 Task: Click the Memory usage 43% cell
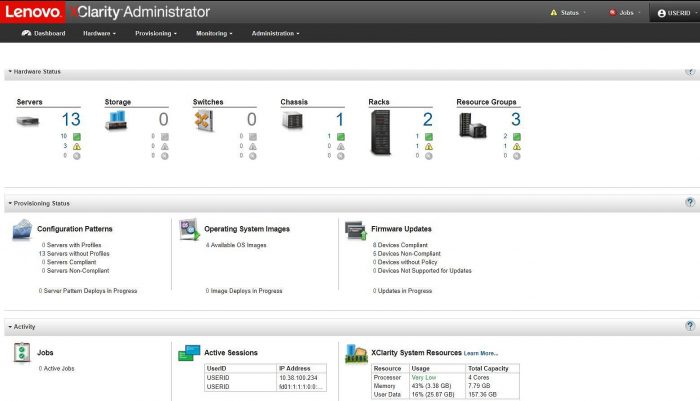tap(438, 386)
